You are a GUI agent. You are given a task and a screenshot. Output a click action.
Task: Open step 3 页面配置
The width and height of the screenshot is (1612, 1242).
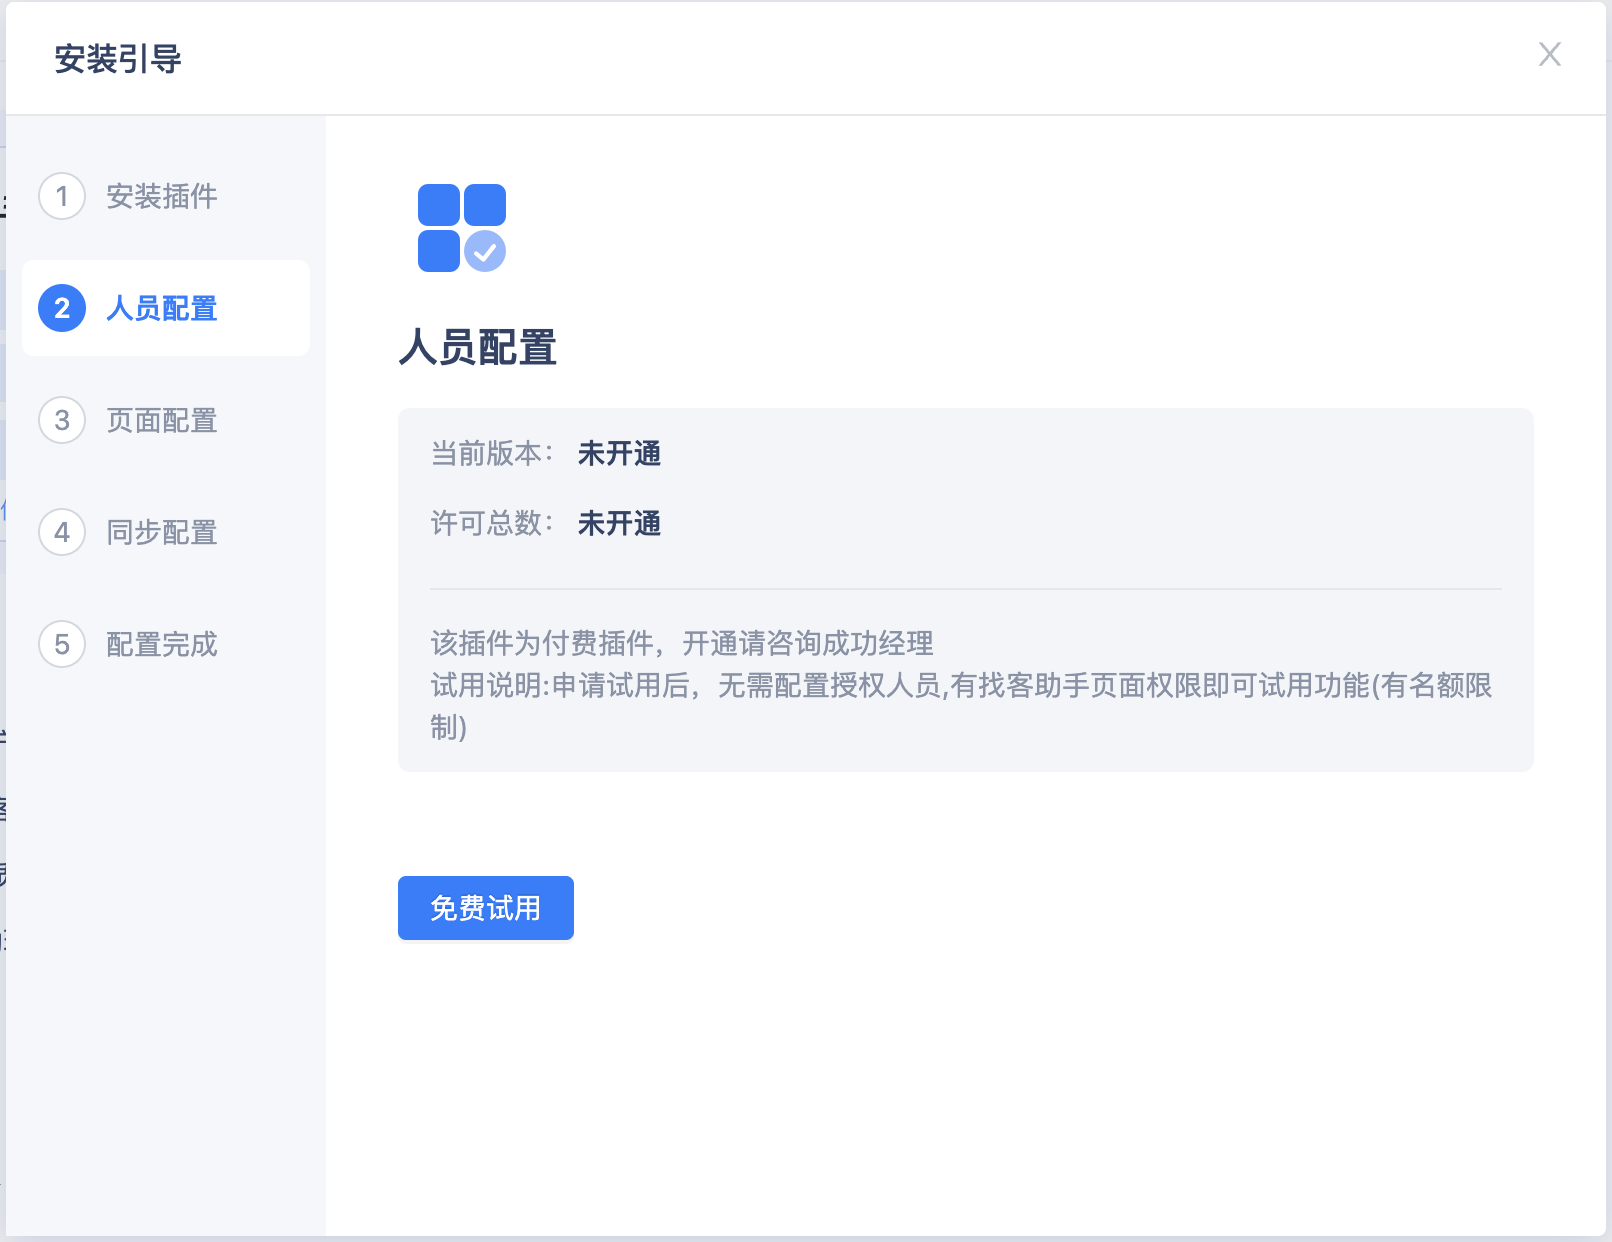click(x=166, y=420)
